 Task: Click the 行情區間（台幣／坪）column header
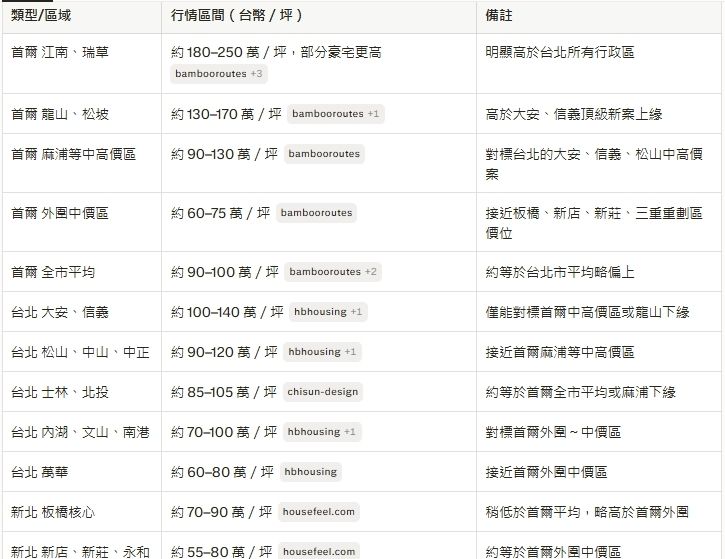pos(237,16)
